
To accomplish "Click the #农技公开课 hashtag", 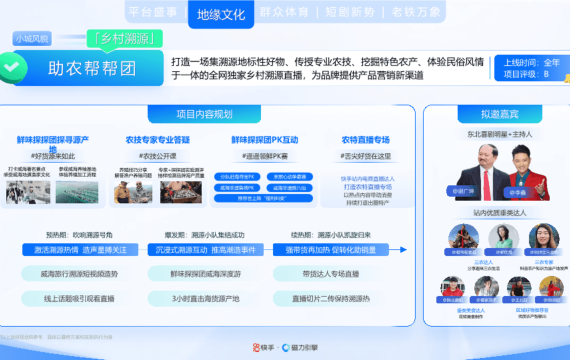I will point(158,156).
